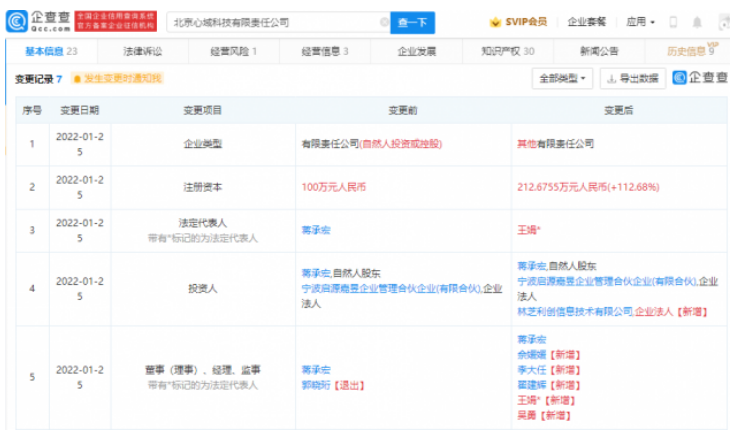Click 翟建辉 marked 新增 in row 5
This screenshot has height=437, width=748.
pos(531,385)
